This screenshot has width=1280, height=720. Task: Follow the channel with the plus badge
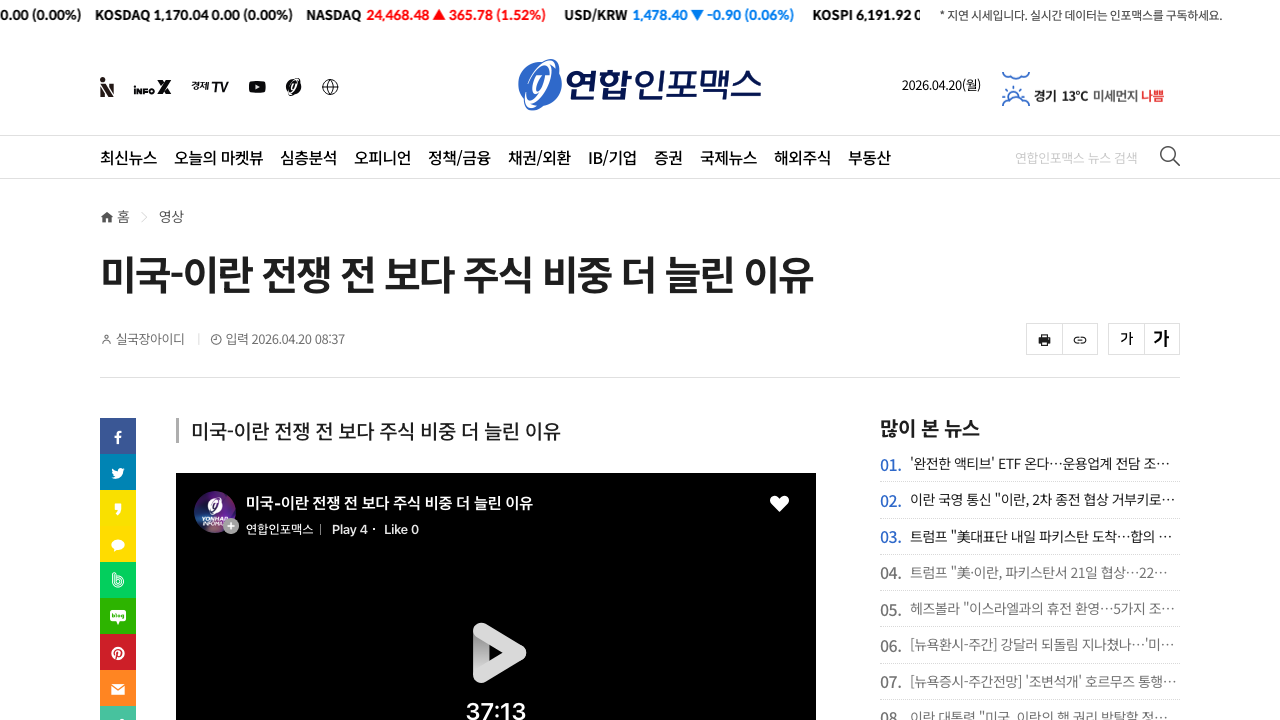pyautogui.click(x=231, y=526)
